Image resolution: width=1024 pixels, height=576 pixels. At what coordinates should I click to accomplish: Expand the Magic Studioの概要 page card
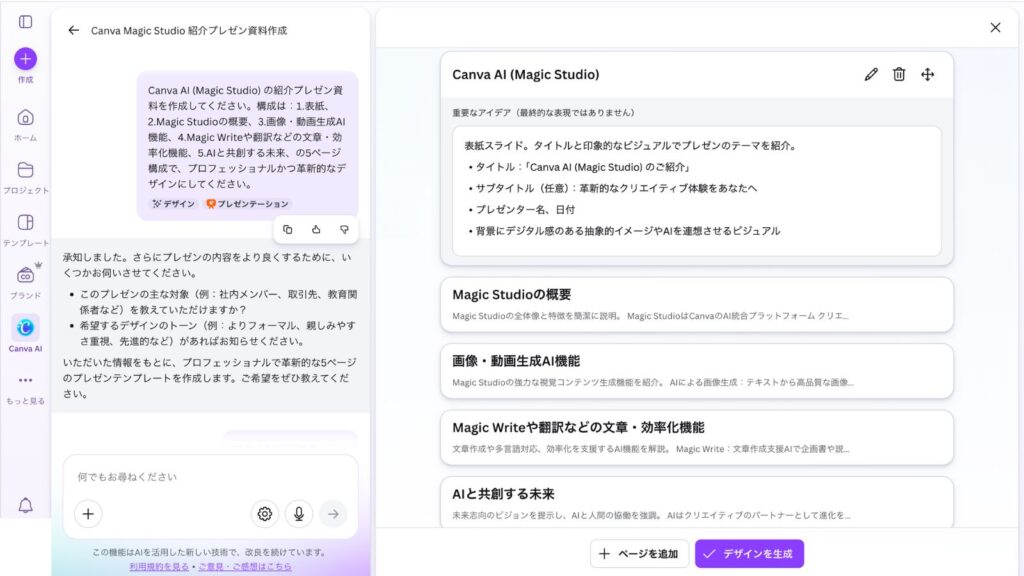point(696,304)
